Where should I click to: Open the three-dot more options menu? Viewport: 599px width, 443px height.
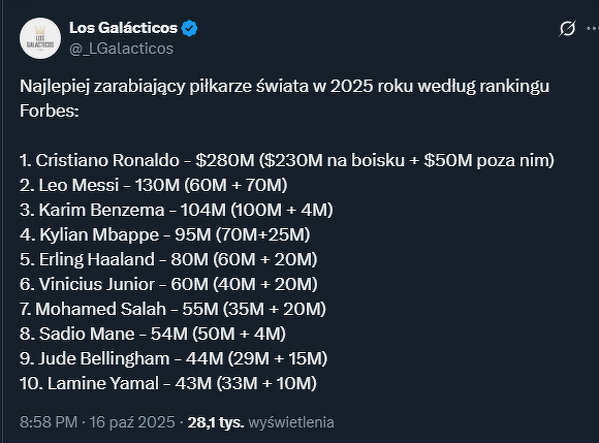point(593,28)
